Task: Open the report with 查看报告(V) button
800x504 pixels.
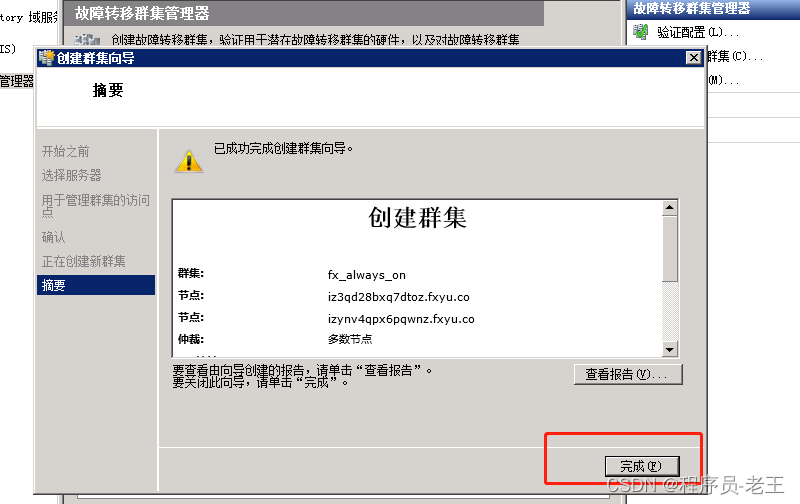Action: point(629,374)
